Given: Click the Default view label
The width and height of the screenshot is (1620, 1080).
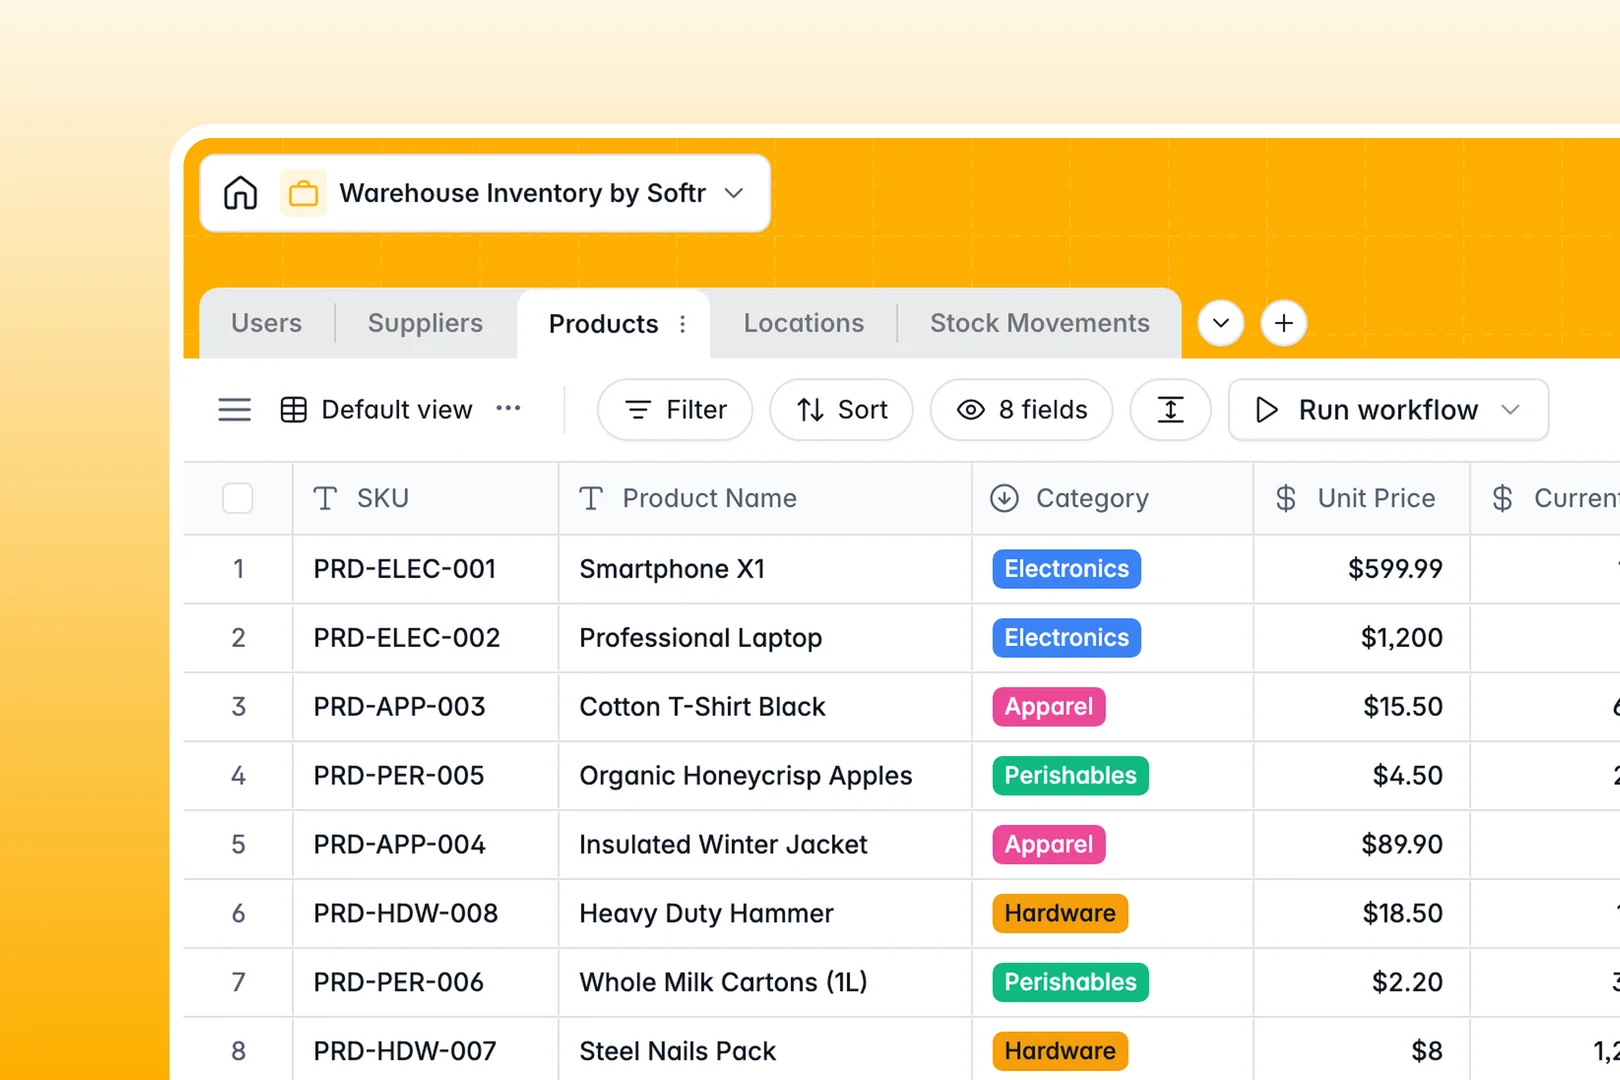Looking at the screenshot, I should [397, 410].
